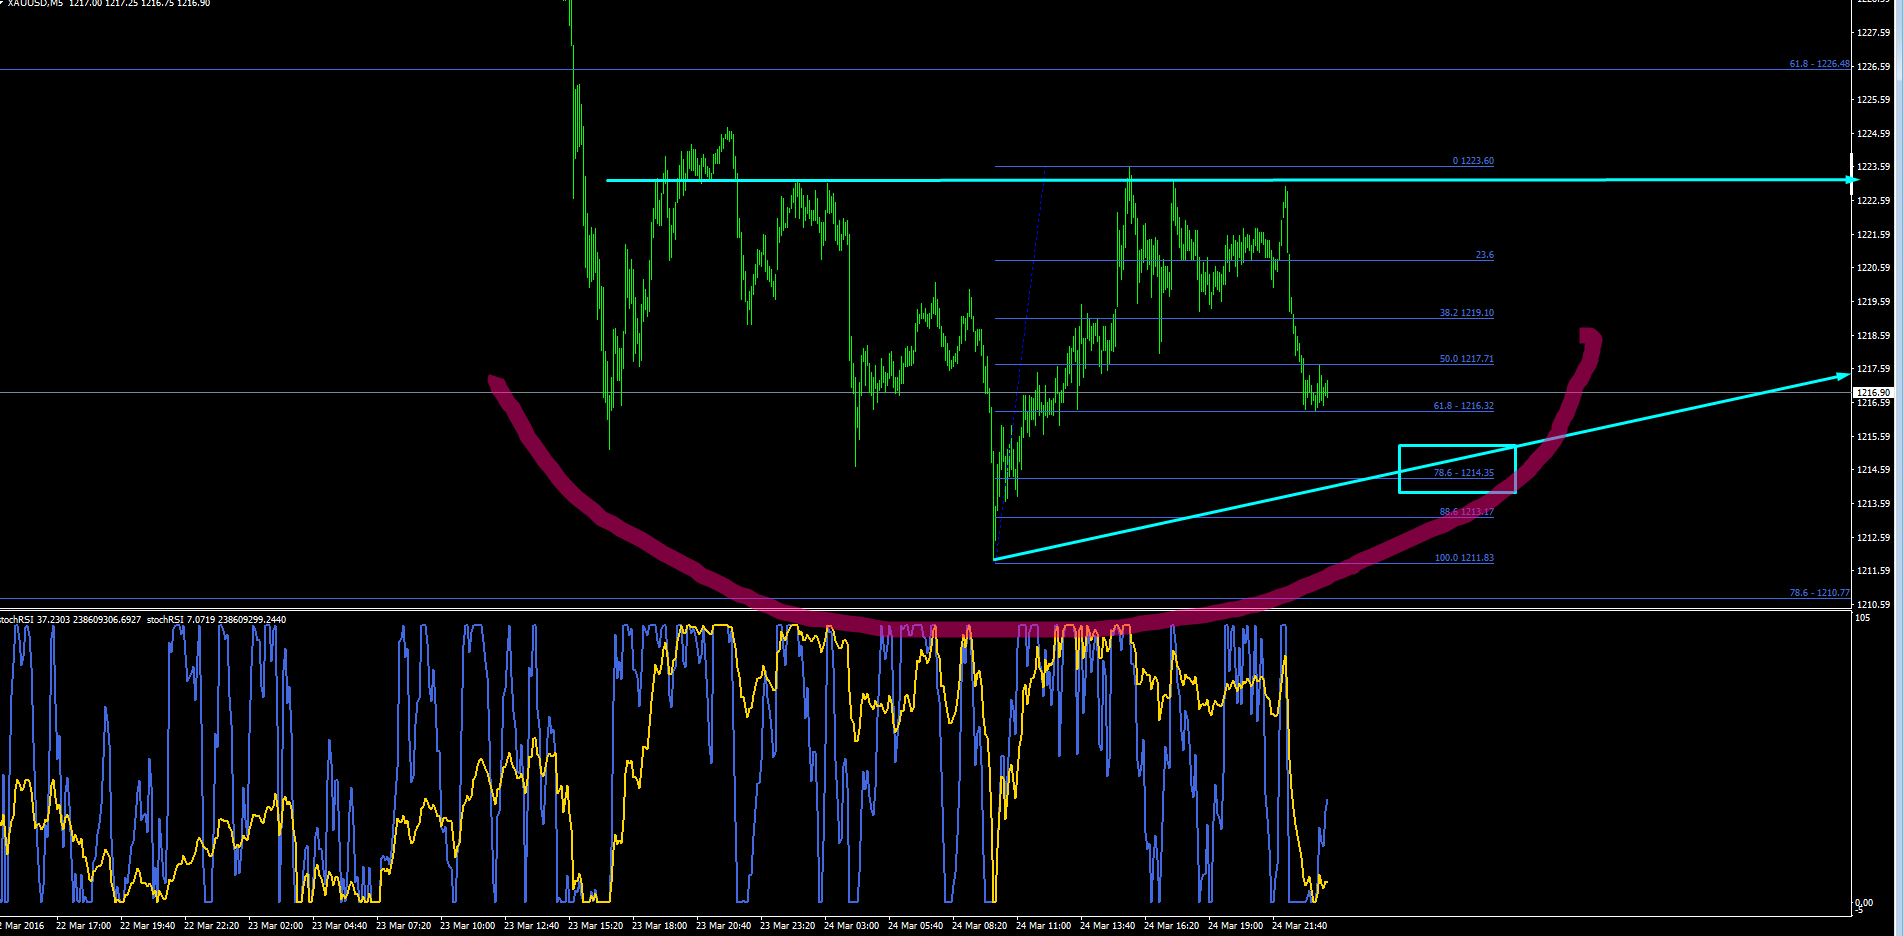Click time axis label '24 Mar 21:40'
This screenshot has width=1903, height=936.
[x=1300, y=926]
